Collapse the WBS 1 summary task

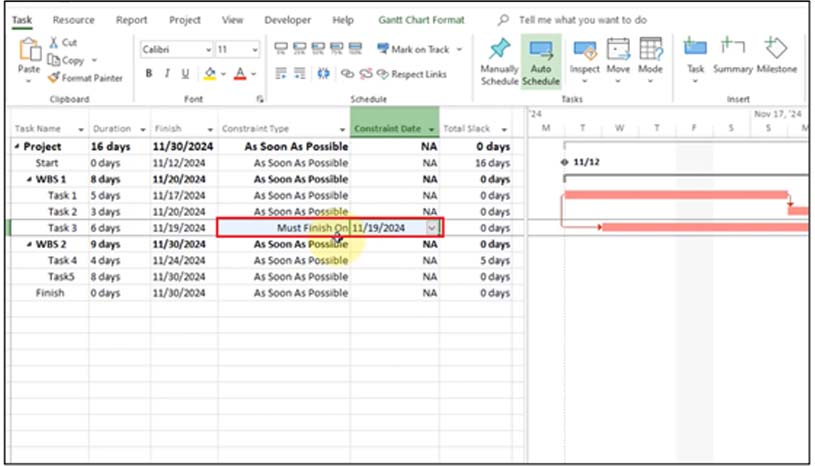[30, 179]
